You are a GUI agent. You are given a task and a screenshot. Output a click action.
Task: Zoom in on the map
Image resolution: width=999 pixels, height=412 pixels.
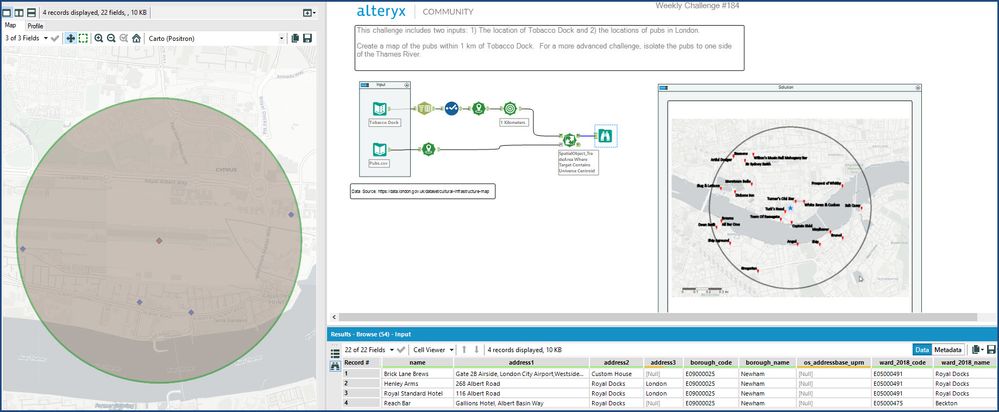coord(99,38)
